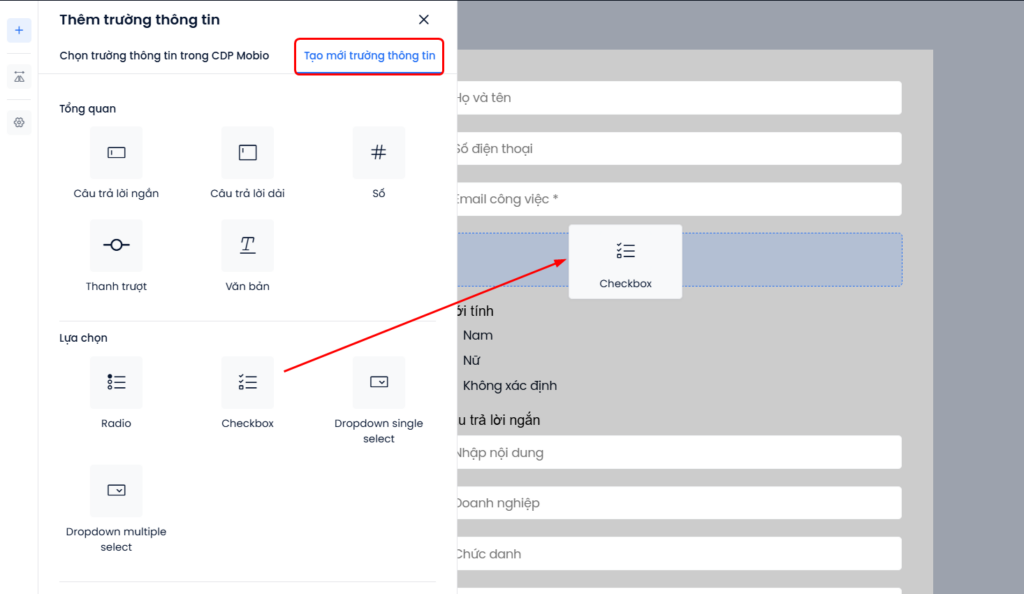Viewport: 1024px width, 594px height.
Task: Choose Dropdown single select field type
Action: click(378, 382)
